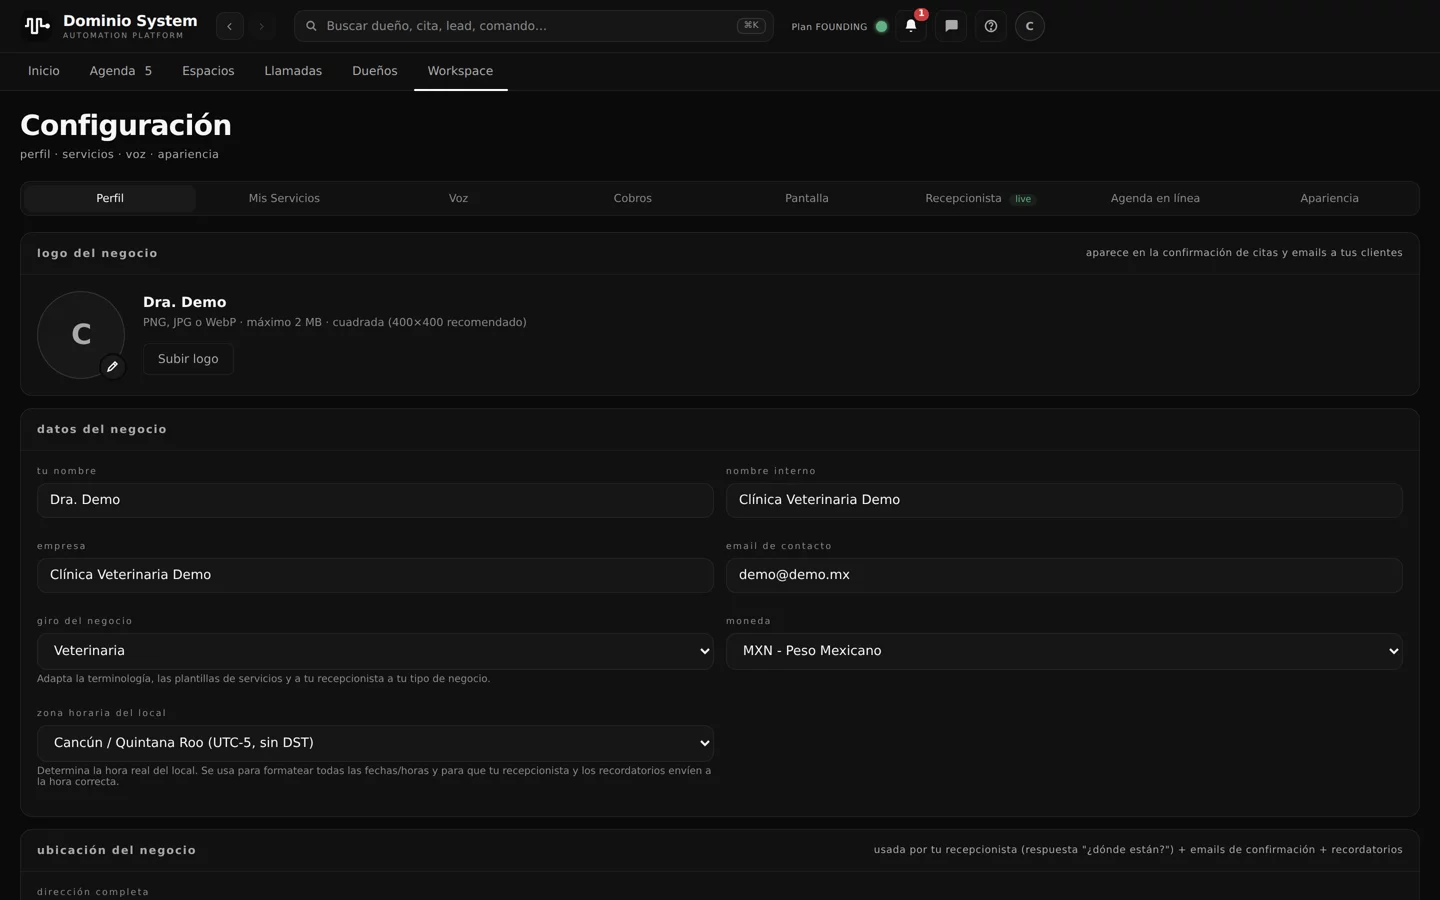The height and width of the screenshot is (900, 1440).
Task: Open the chat messages icon
Action: (x=951, y=26)
